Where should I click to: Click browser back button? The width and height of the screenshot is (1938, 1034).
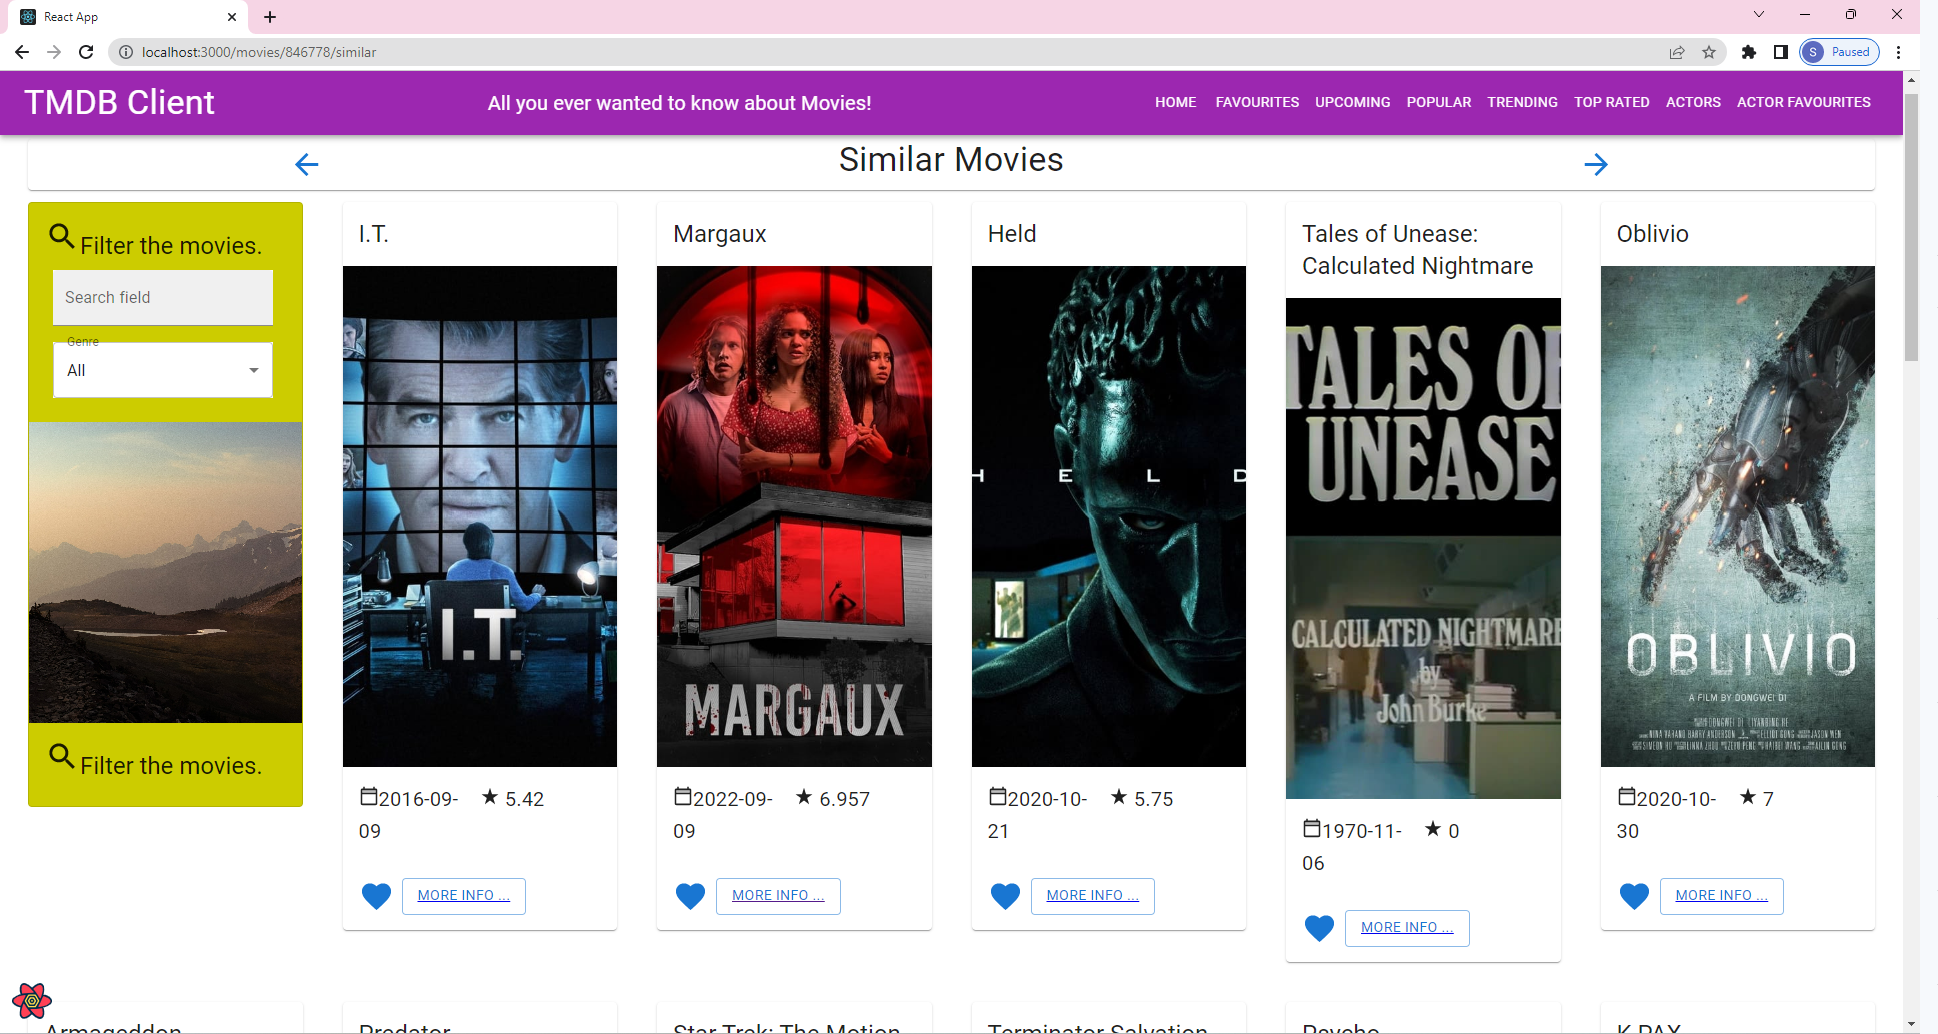(x=22, y=52)
